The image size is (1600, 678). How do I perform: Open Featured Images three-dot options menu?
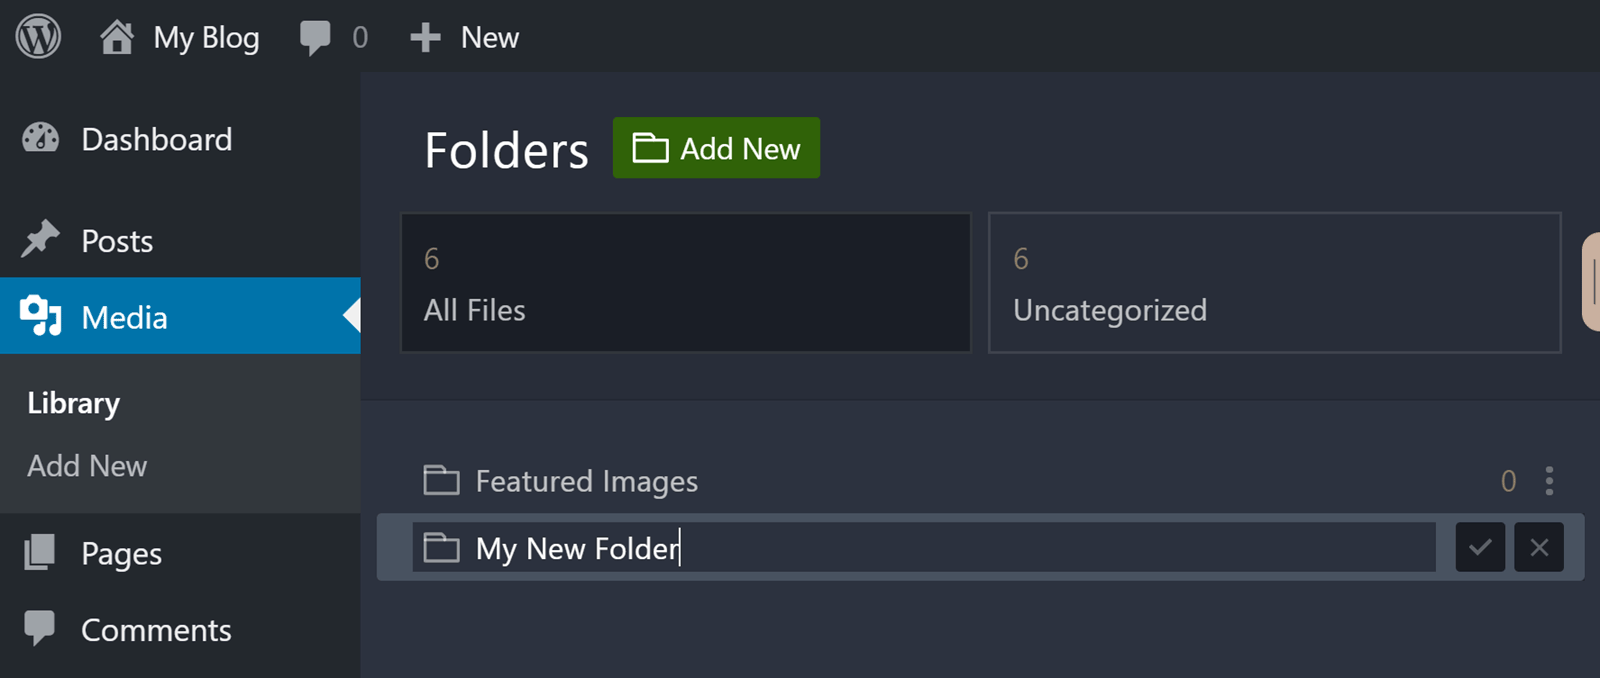pyautogui.click(x=1549, y=481)
